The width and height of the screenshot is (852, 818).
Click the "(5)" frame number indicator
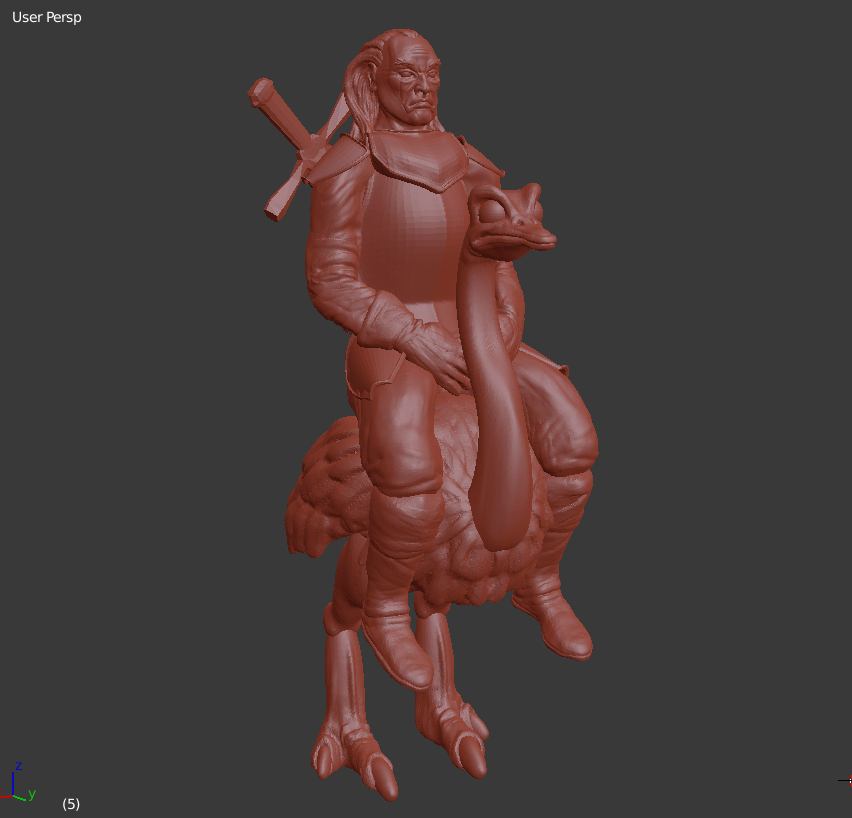(71, 804)
